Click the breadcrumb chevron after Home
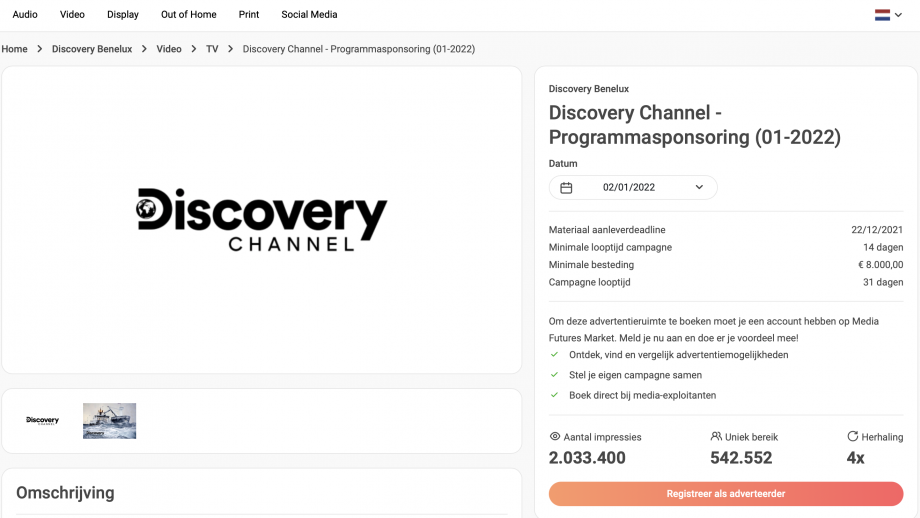Viewport: 920px width, 518px height. [x=39, y=49]
